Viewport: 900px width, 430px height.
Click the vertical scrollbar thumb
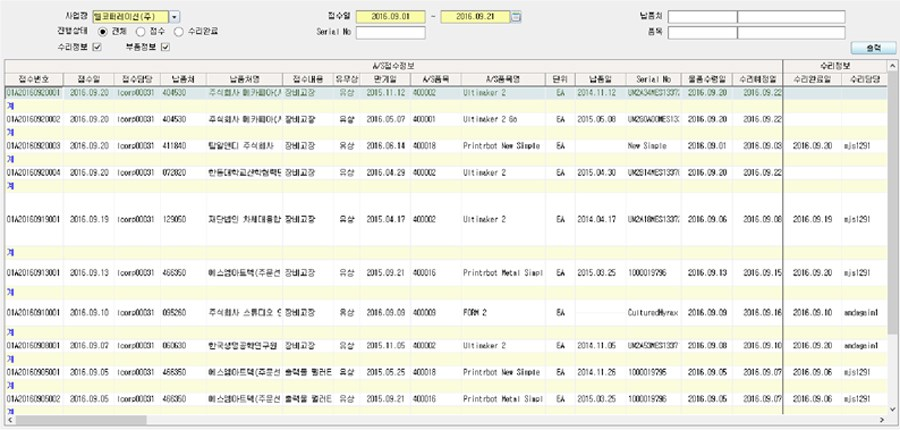(x=891, y=202)
